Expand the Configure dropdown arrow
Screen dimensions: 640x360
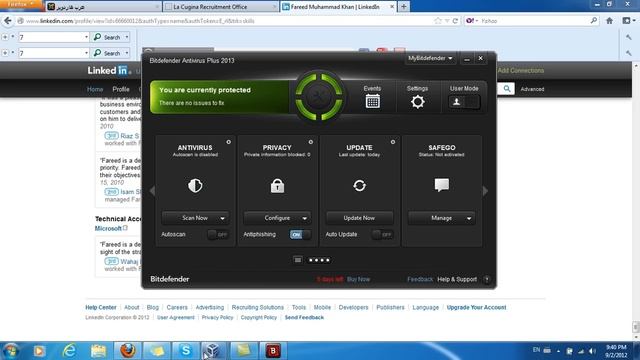(304, 218)
